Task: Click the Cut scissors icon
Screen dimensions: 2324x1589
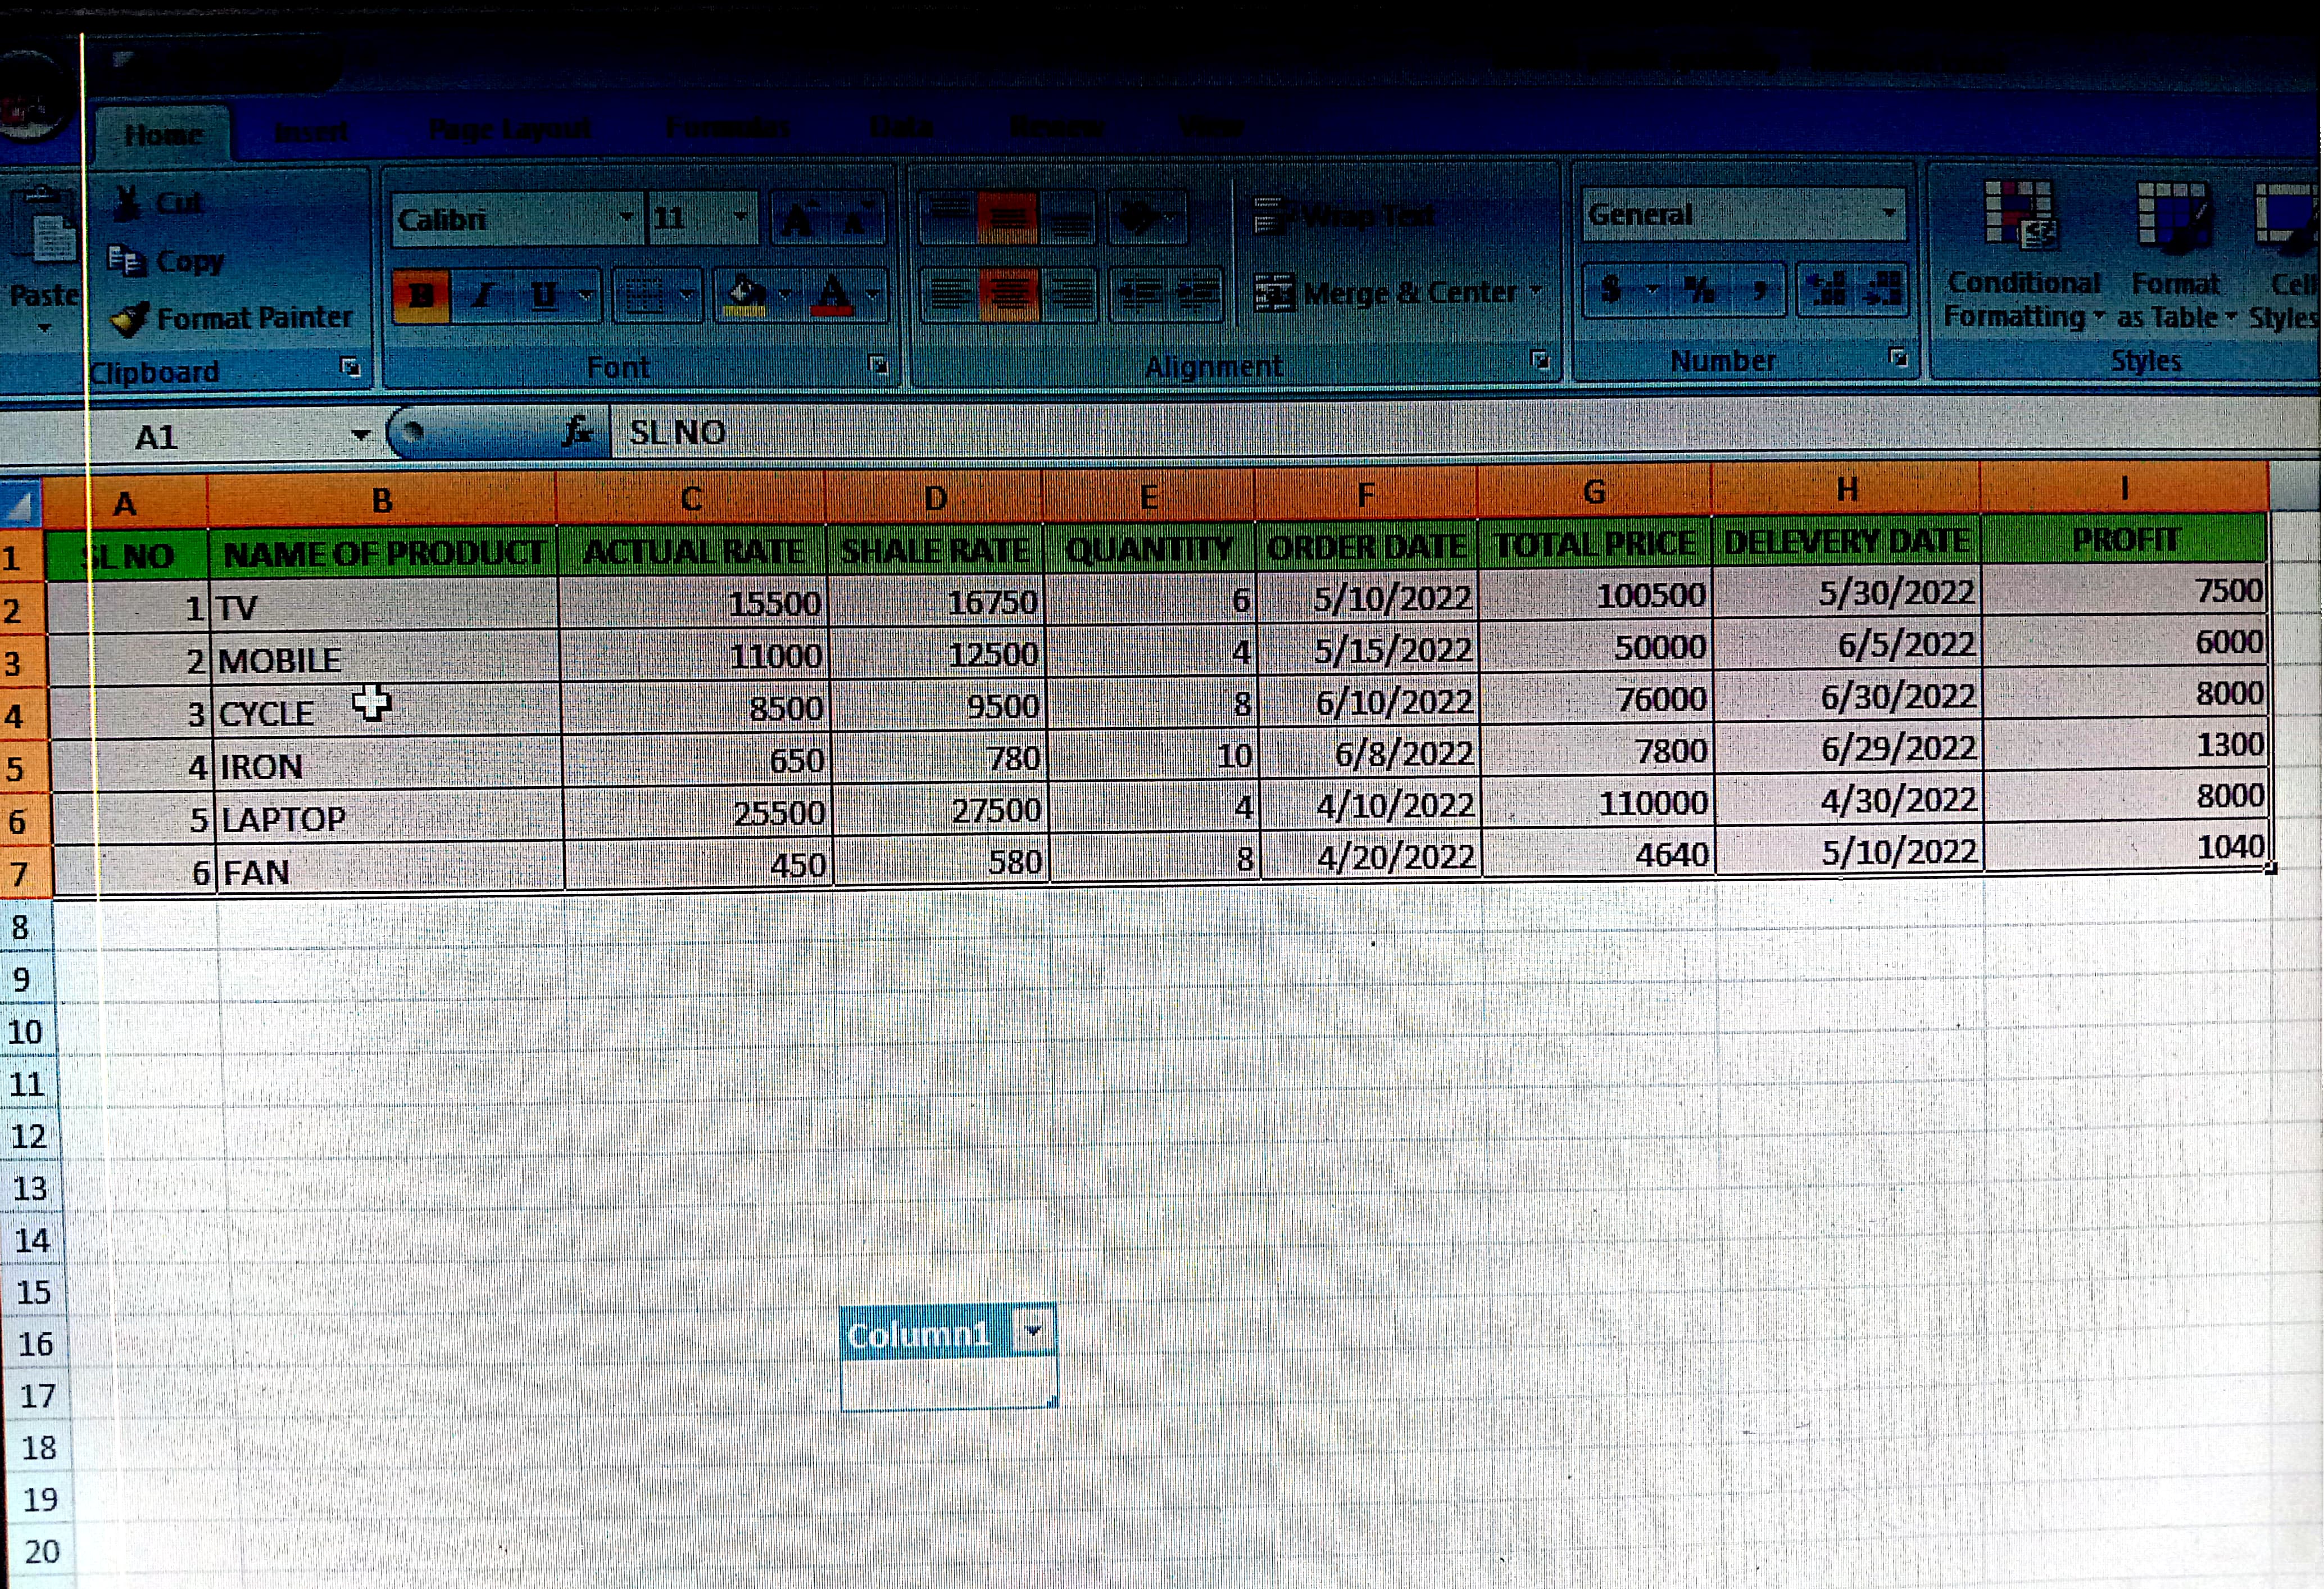Action: pyautogui.click(x=127, y=203)
